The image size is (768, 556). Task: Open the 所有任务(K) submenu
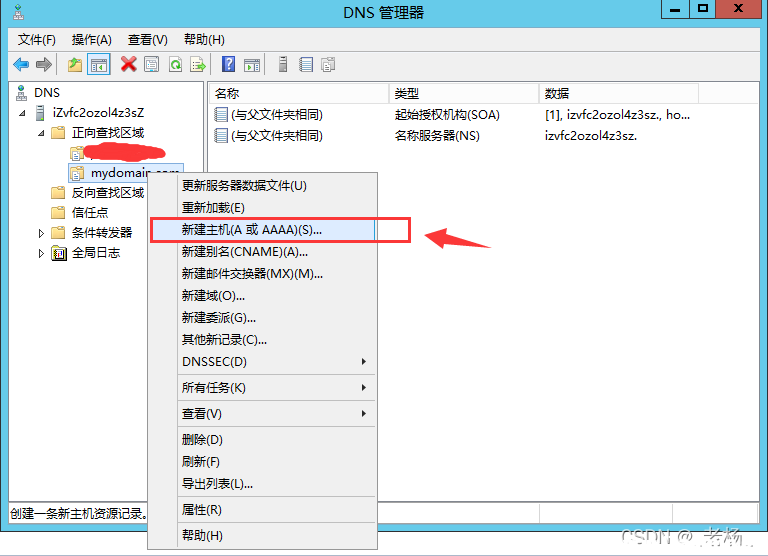tap(276, 387)
